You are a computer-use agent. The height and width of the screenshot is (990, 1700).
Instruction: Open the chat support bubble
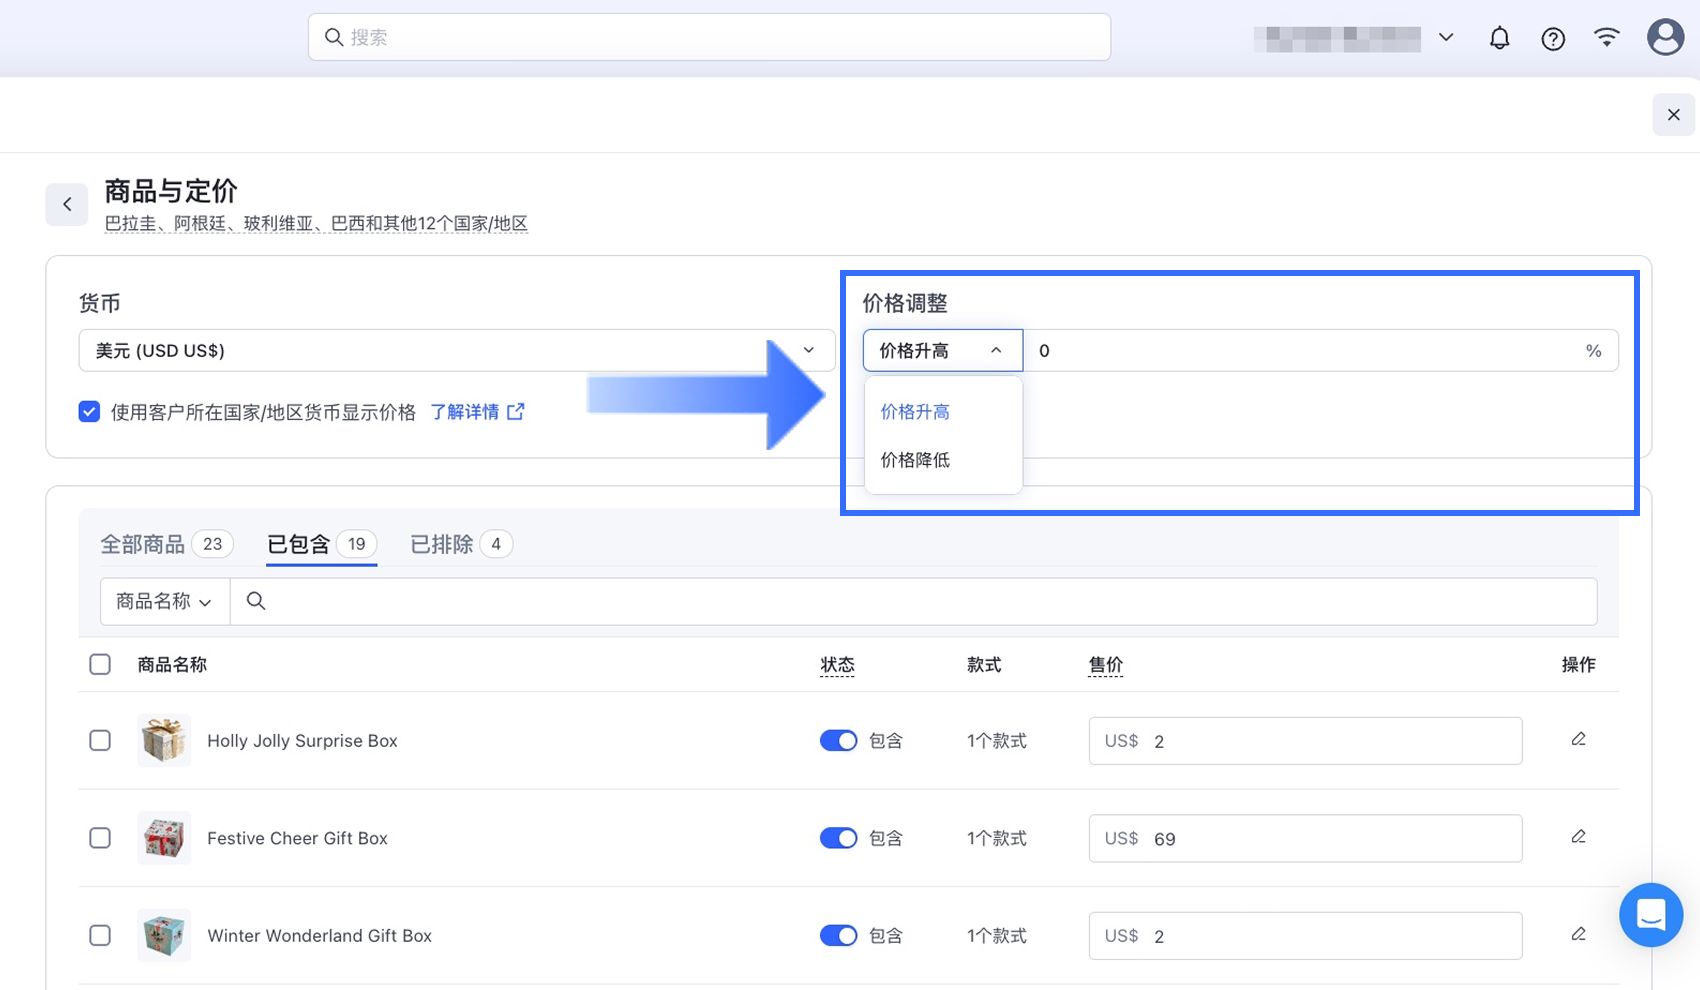tap(1651, 915)
